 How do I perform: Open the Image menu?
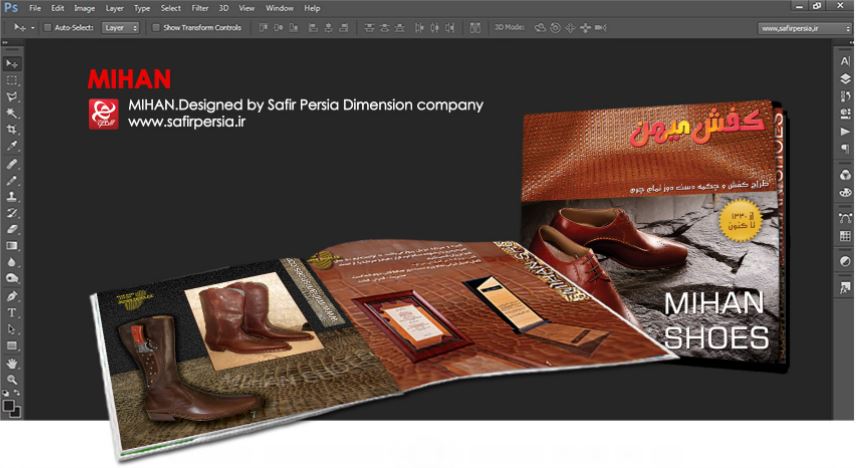click(84, 8)
